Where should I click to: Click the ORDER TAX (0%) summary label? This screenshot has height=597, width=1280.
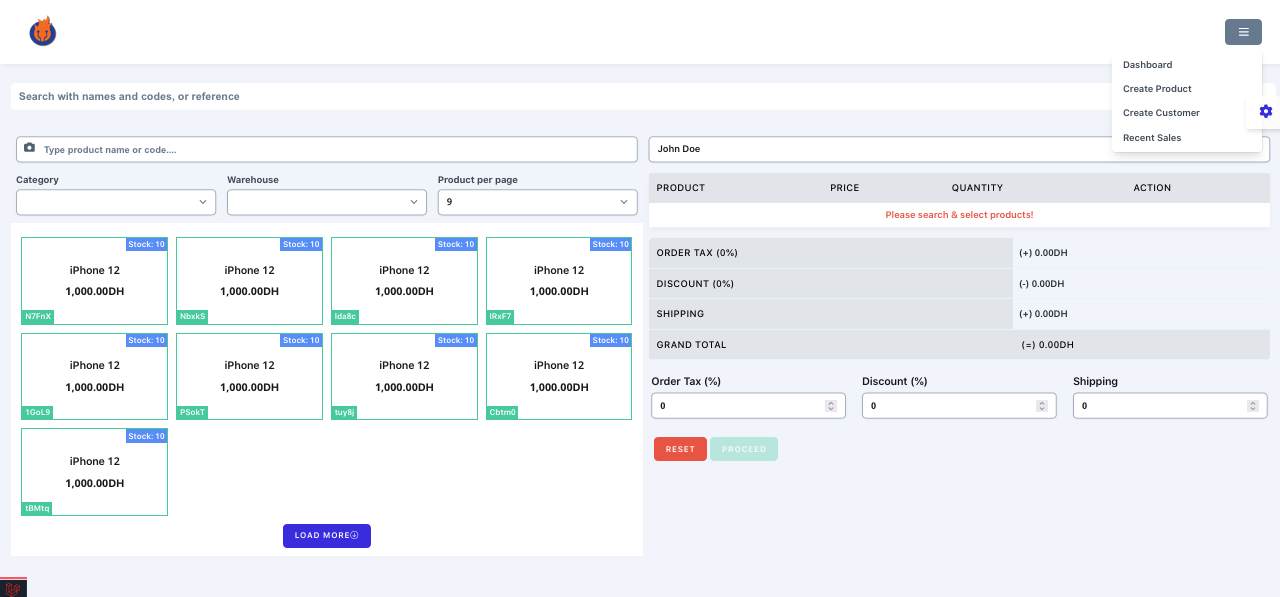tap(697, 253)
